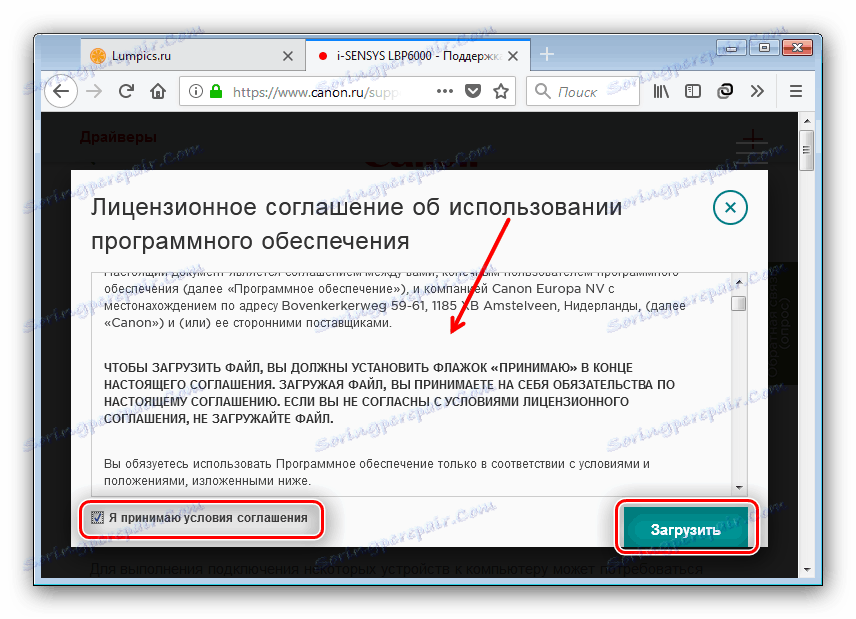This screenshot has height=619, width=856.
Task: Click the Загрузить download button
Action: tap(686, 527)
